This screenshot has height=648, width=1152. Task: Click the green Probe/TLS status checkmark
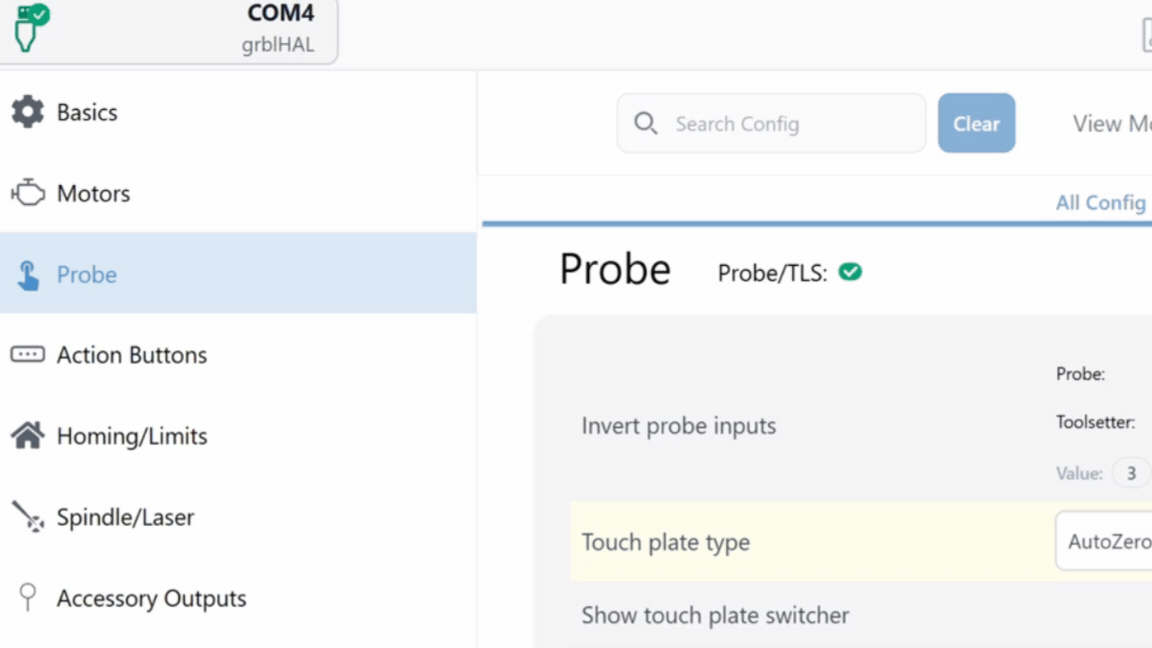tap(850, 272)
